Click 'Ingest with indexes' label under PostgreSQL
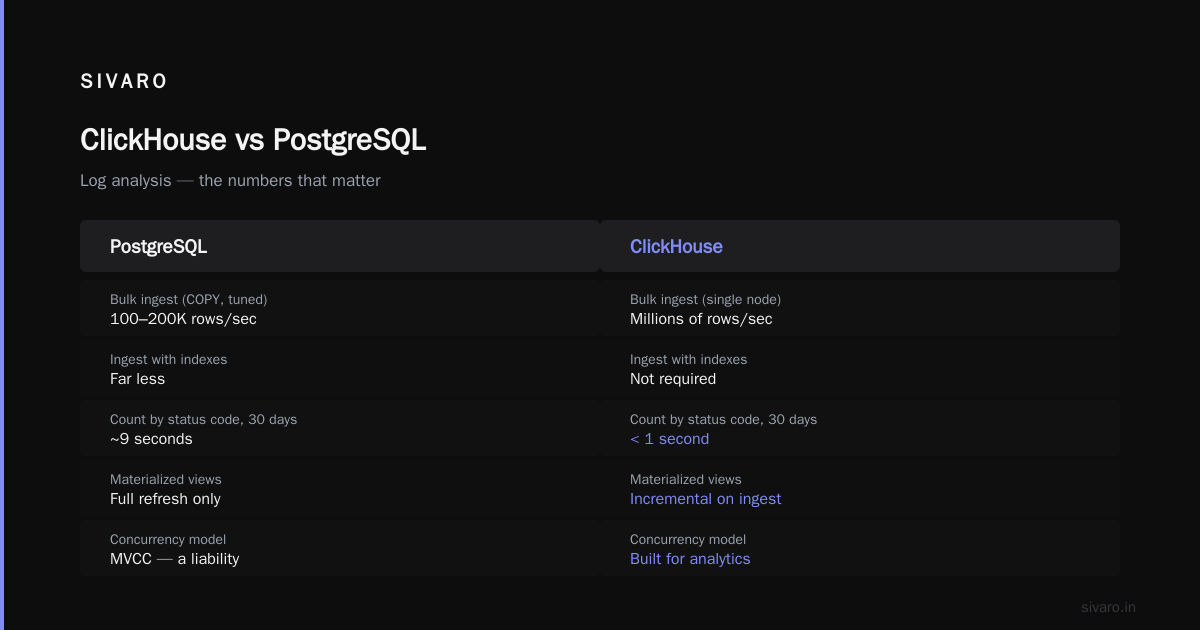 coord(168,359)
